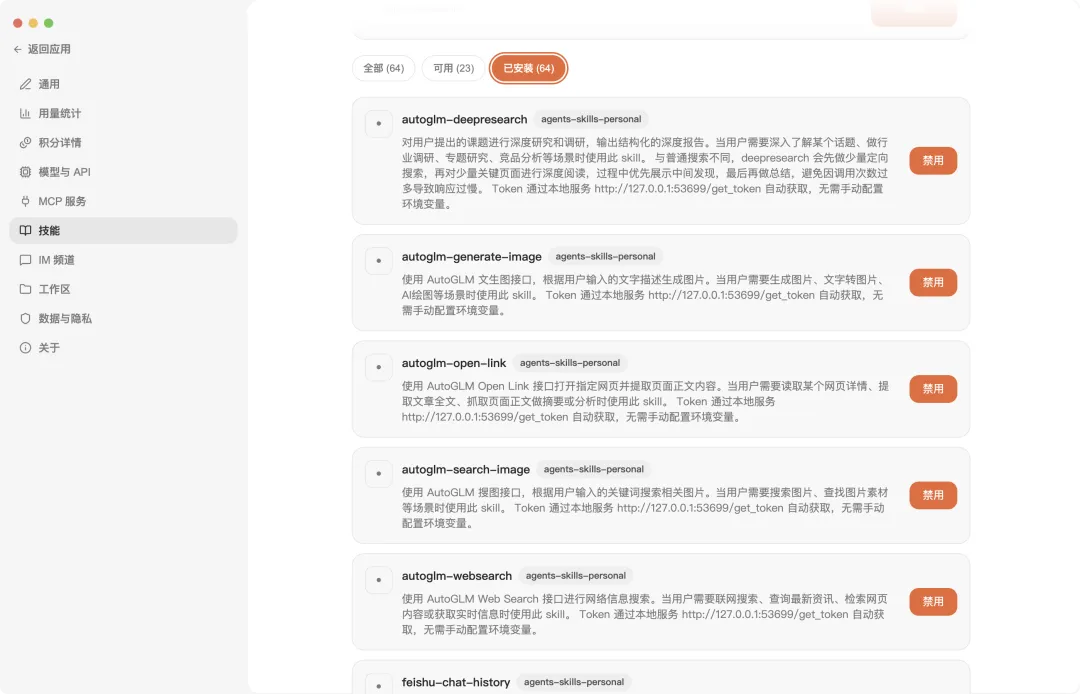This screenshot has width=1080, height=694.
Task: Click the green macOS fullscreen window button
Action: (x=48, y=23)
